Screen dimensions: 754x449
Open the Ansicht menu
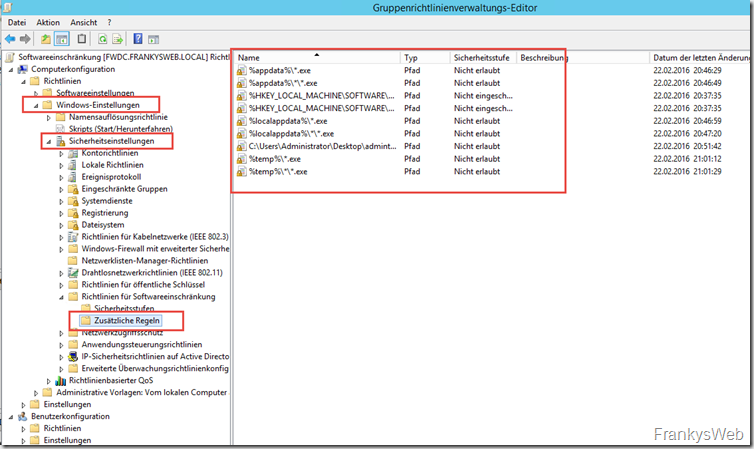click(84, 22)
